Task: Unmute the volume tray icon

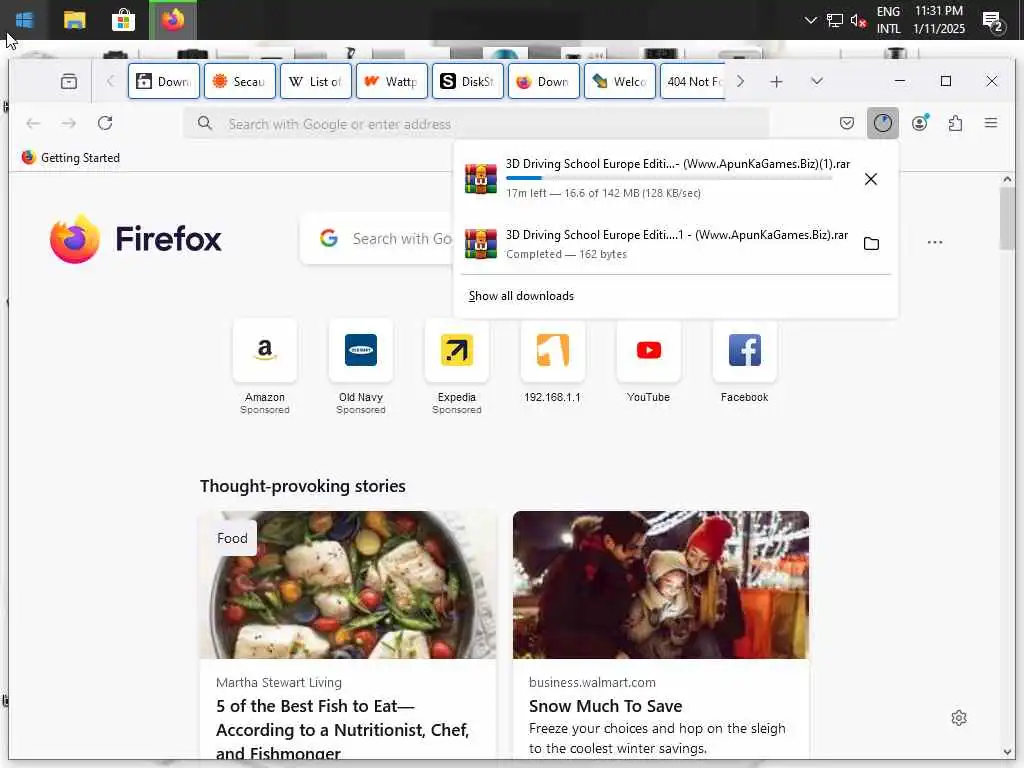Action: [857, 20]
